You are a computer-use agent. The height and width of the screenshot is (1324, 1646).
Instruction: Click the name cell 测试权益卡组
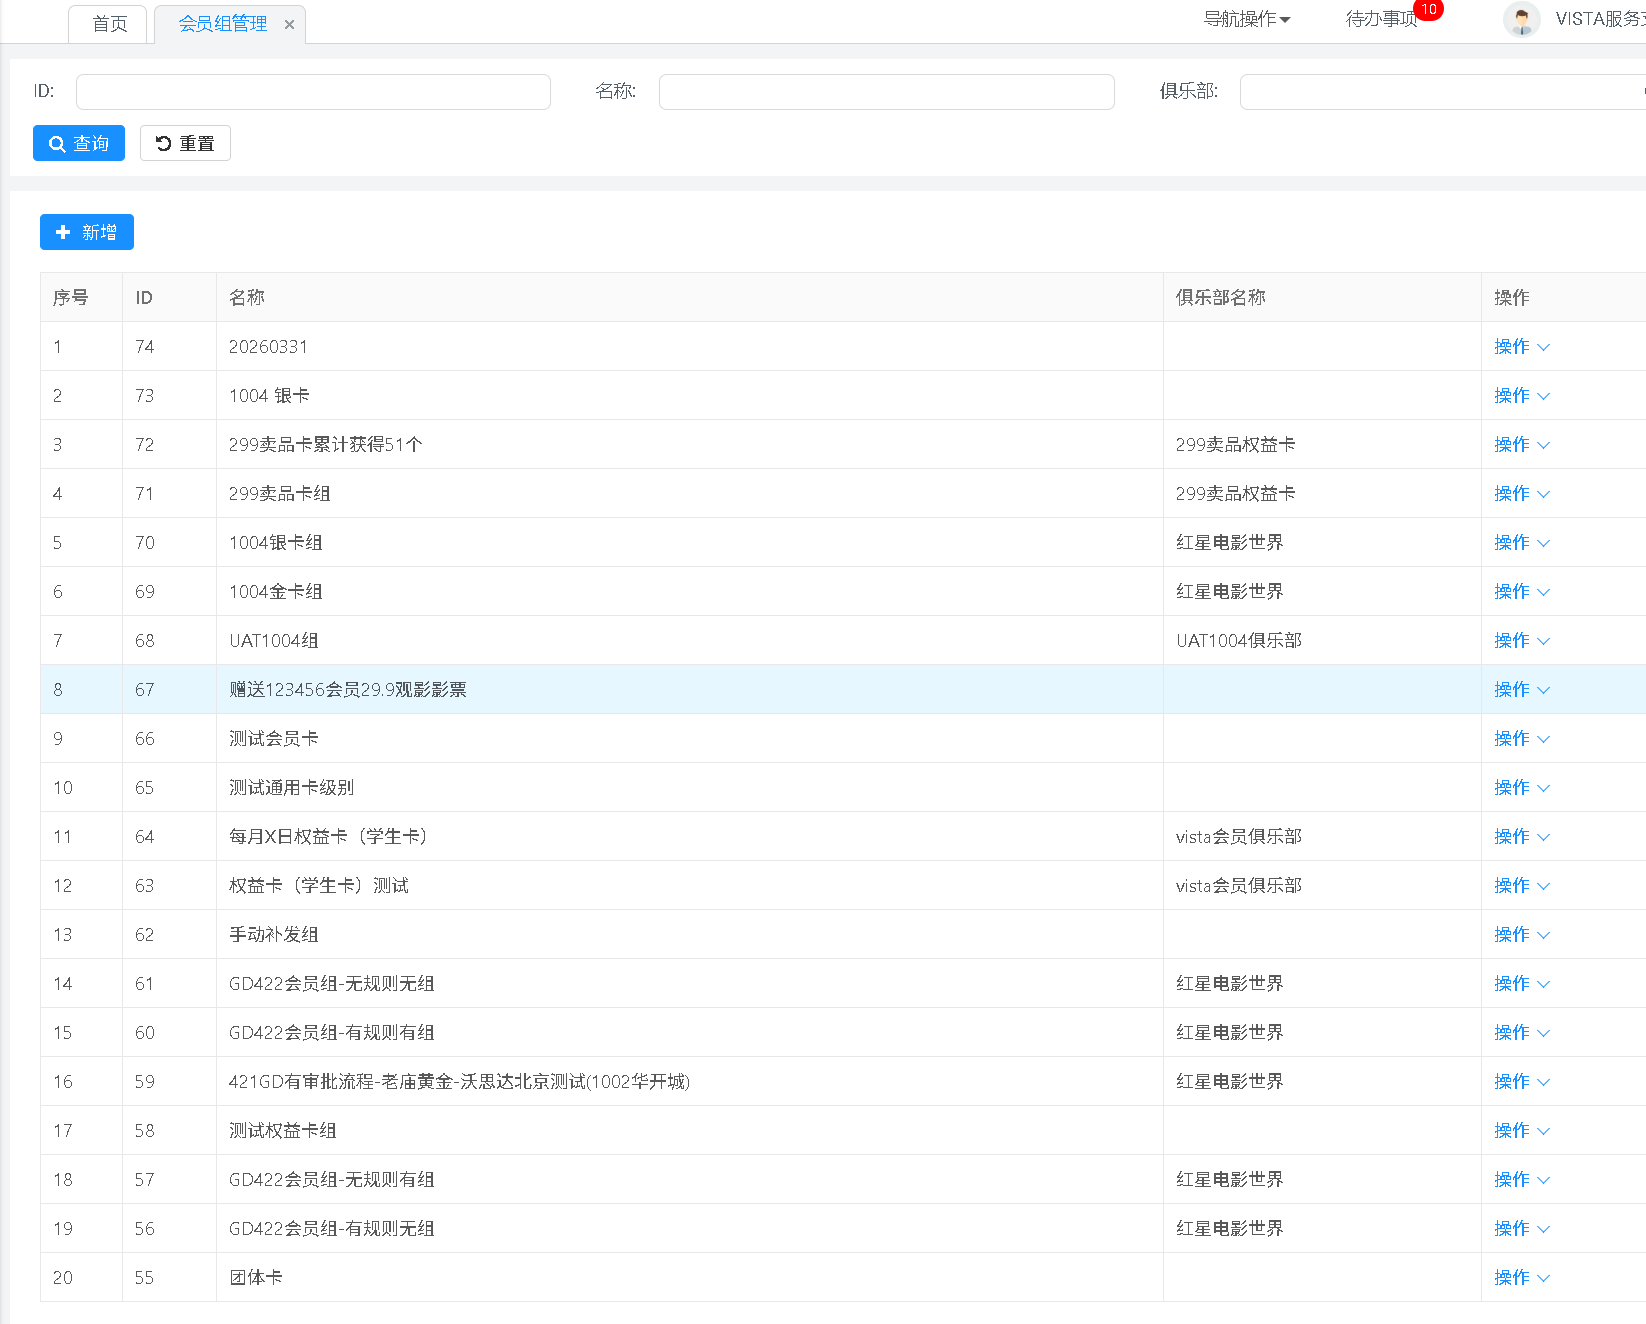[x=690, y=1131]
